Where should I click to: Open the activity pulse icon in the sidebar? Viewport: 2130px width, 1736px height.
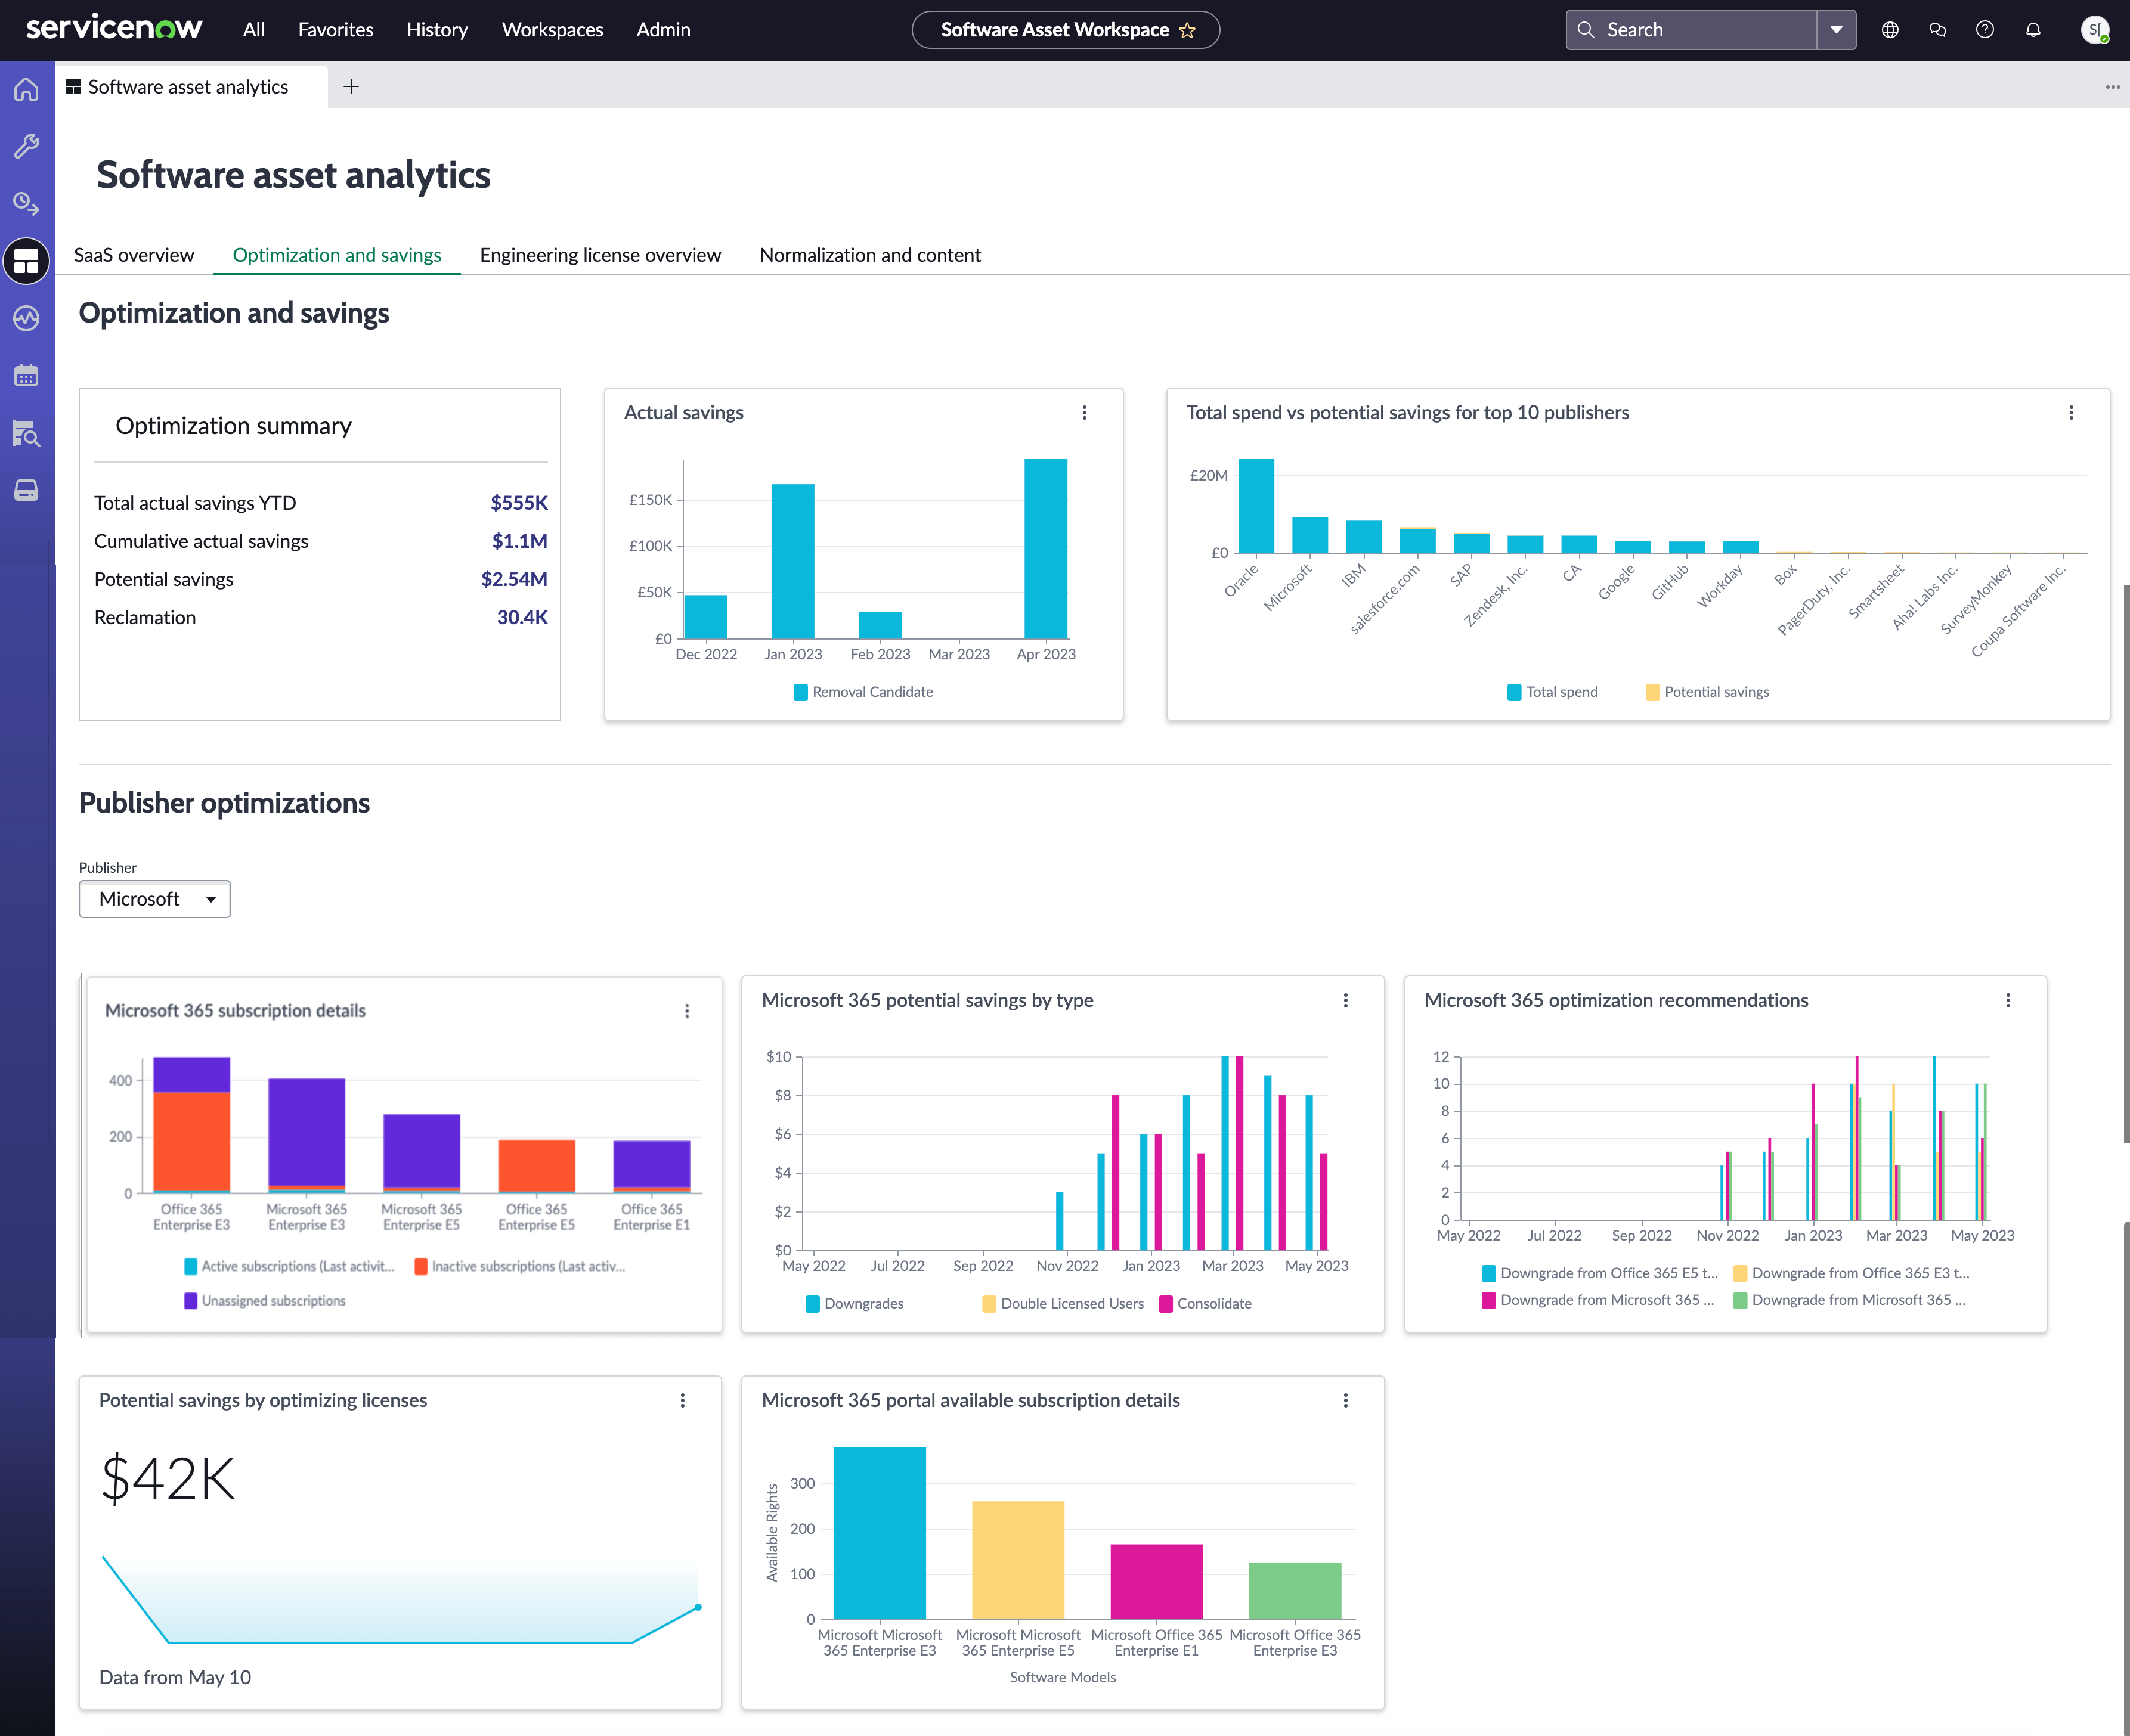[27, 319]
